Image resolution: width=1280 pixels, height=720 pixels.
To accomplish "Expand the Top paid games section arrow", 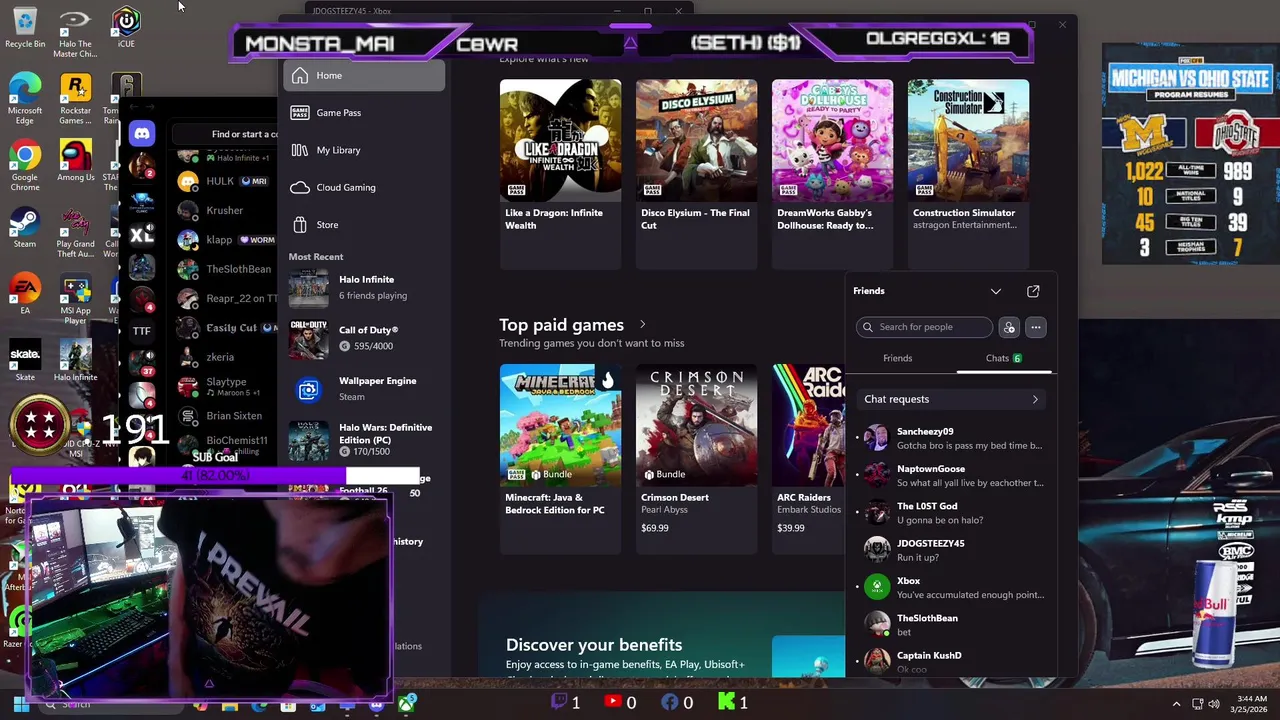I will [x=642, y=325].
